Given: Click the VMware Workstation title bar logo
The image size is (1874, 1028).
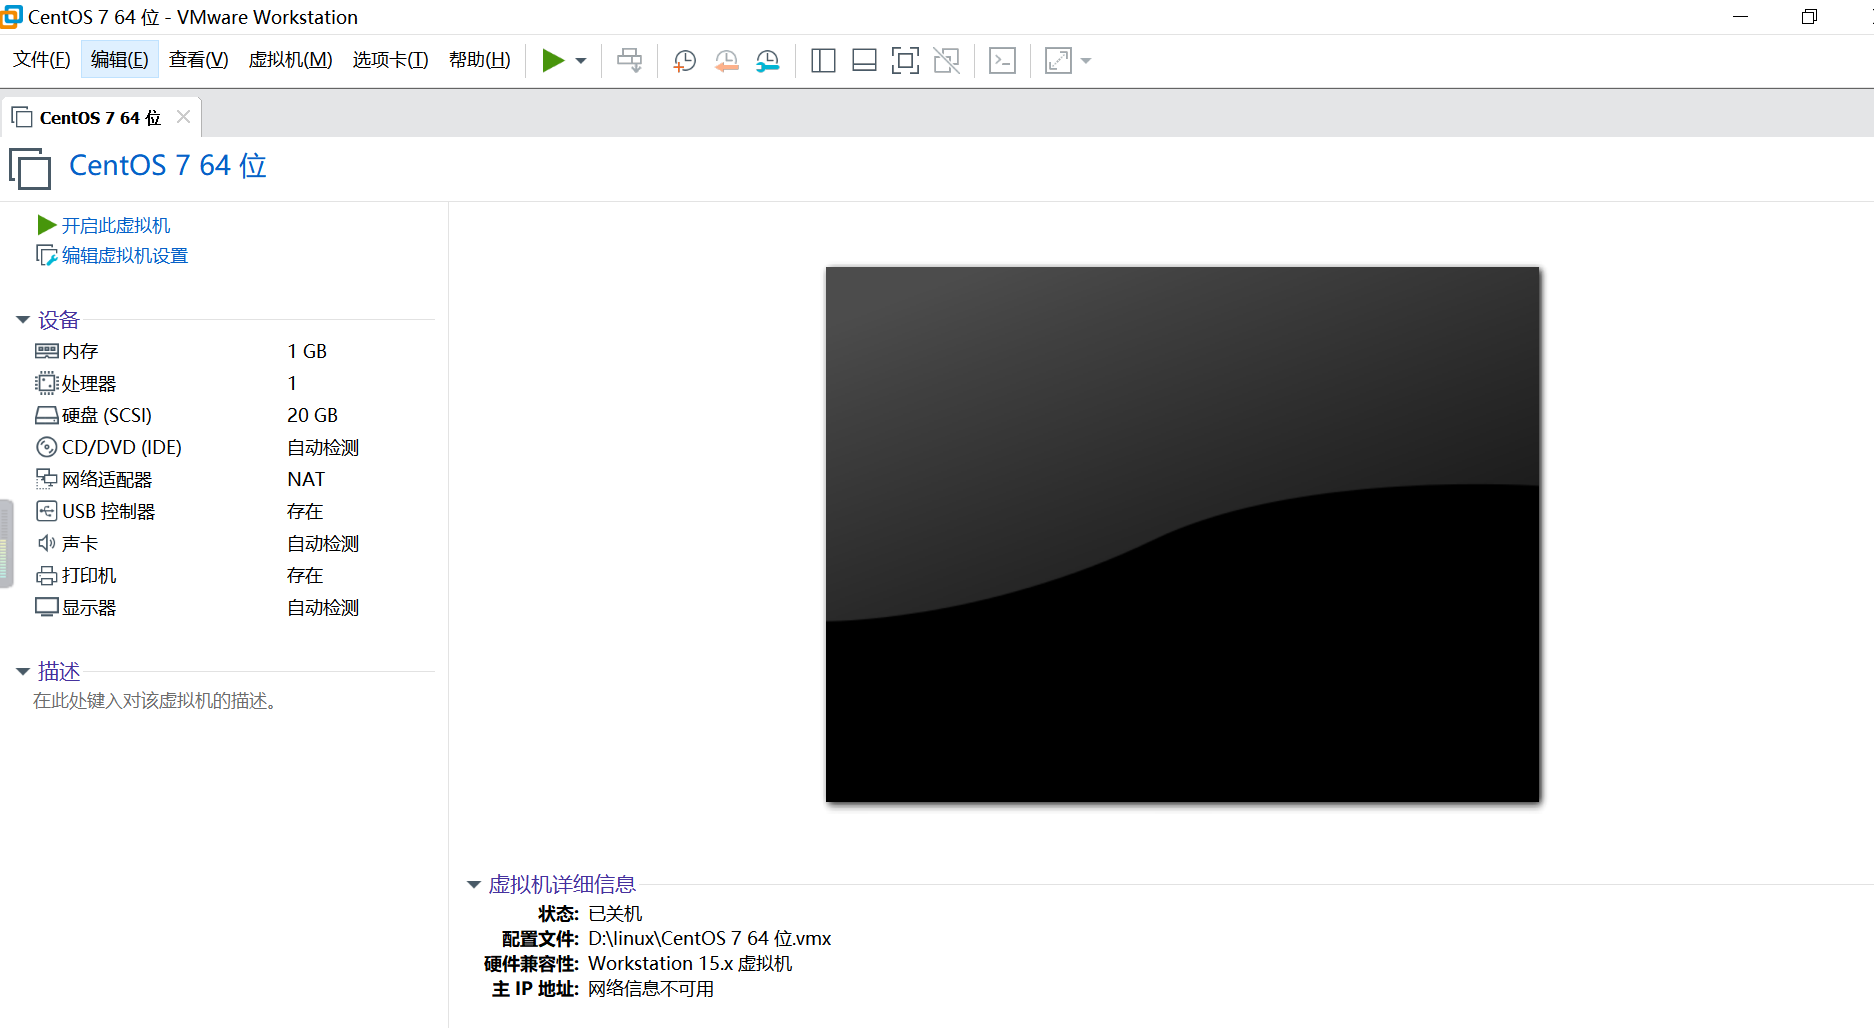Looking at the screenshot, I should click(x=11, y=16).
